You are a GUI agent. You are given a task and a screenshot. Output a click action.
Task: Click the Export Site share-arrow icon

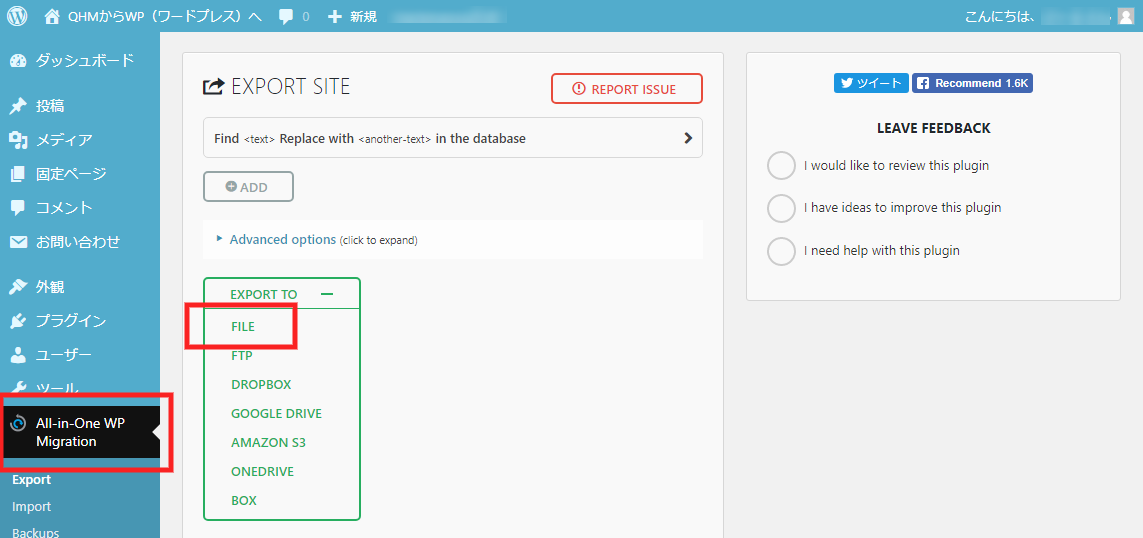pyautogui.click(x=213, y=87)
